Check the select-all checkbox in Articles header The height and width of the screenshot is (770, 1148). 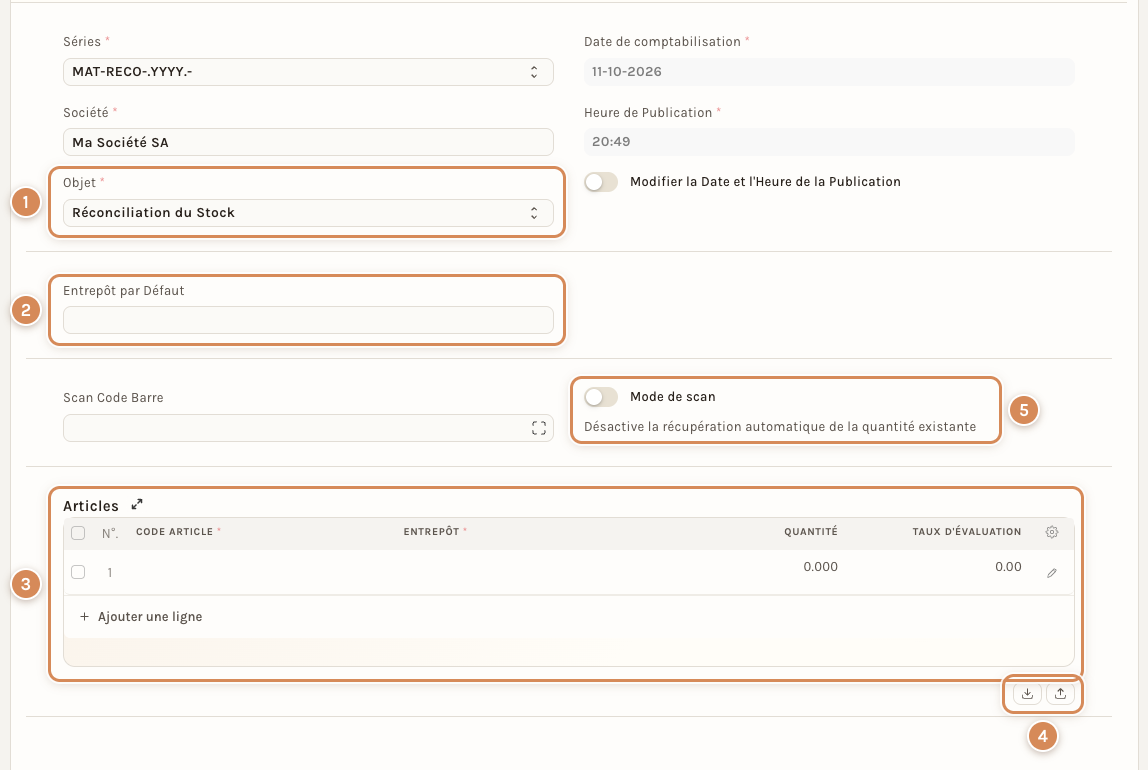tap(78, 533)
